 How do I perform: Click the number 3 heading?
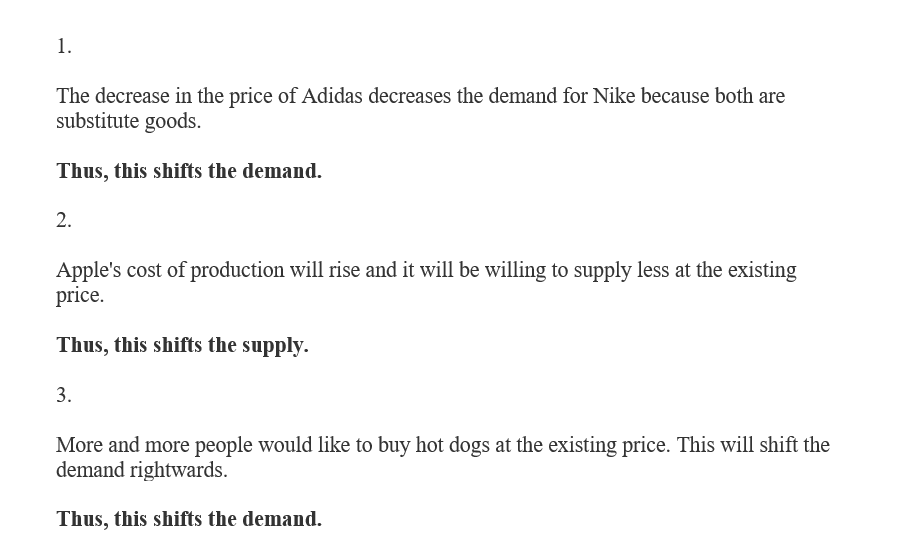tap(64, 395)
